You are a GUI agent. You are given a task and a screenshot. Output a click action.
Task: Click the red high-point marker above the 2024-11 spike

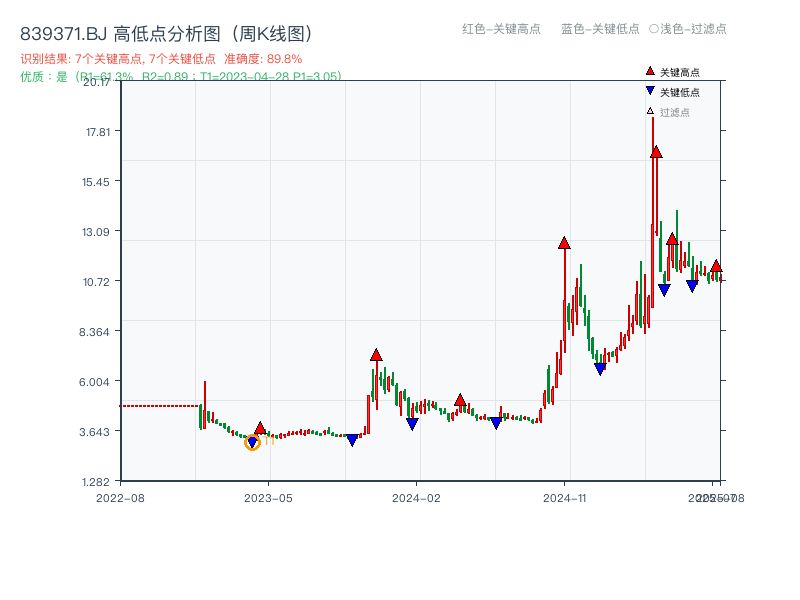click(x=562, y=242)
